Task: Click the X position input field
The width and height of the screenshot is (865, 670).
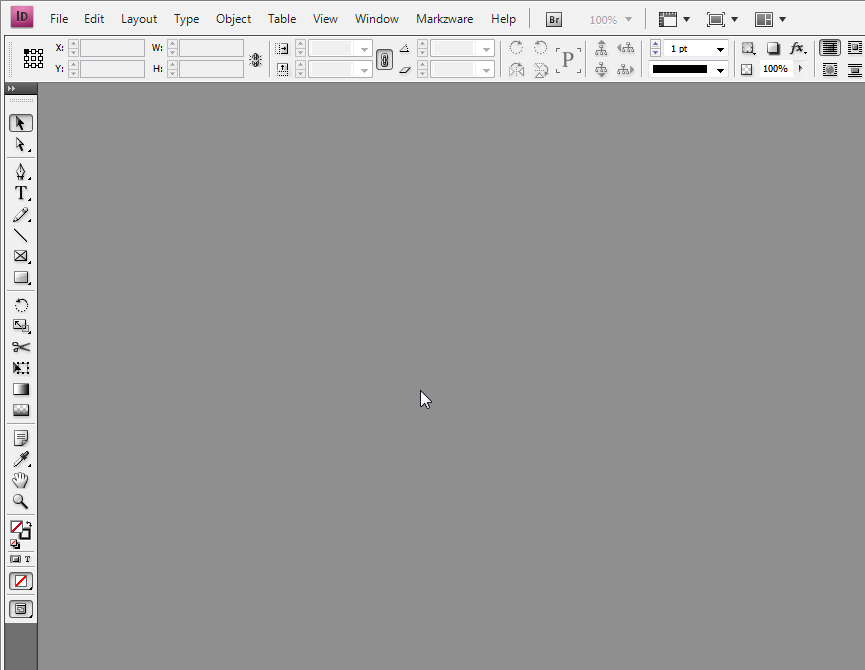Action: click(112, 48)
